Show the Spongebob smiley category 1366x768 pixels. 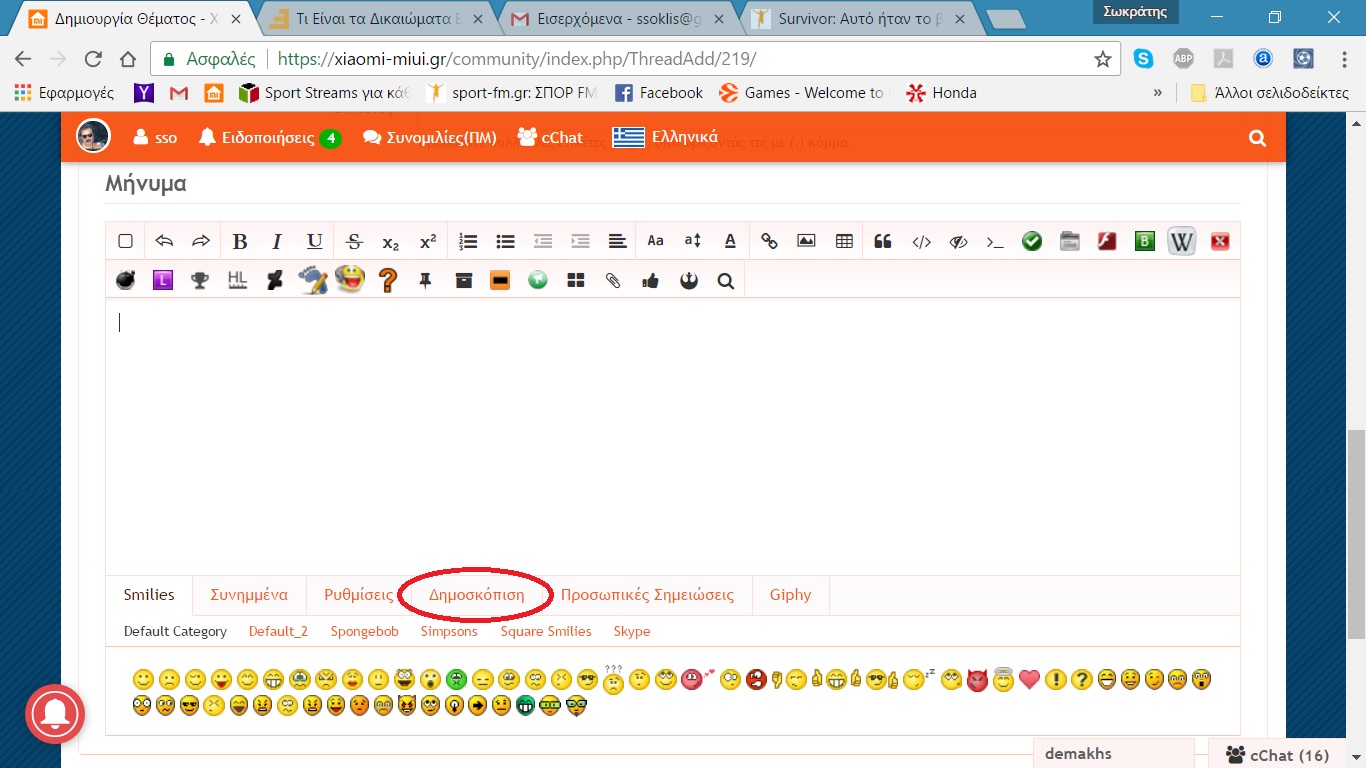tap(364, 631)
